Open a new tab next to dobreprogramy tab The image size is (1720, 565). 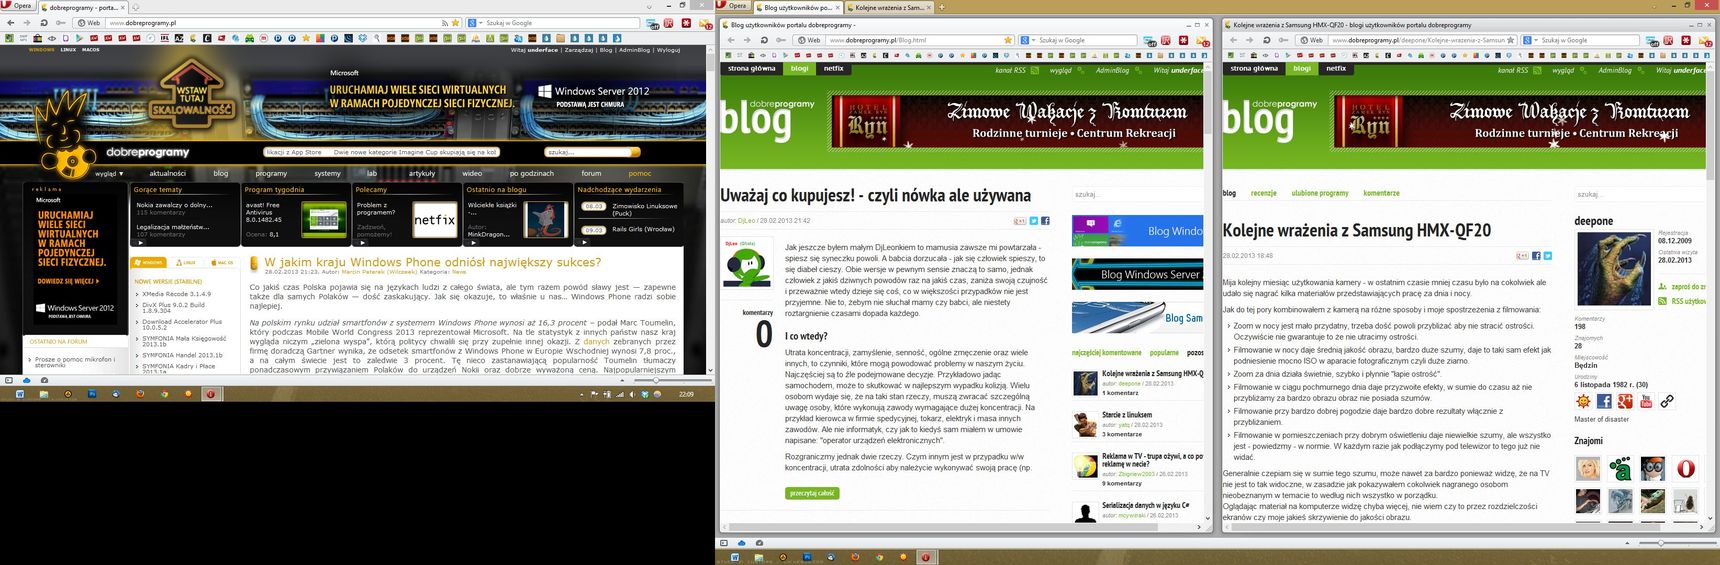coord(136,7)
